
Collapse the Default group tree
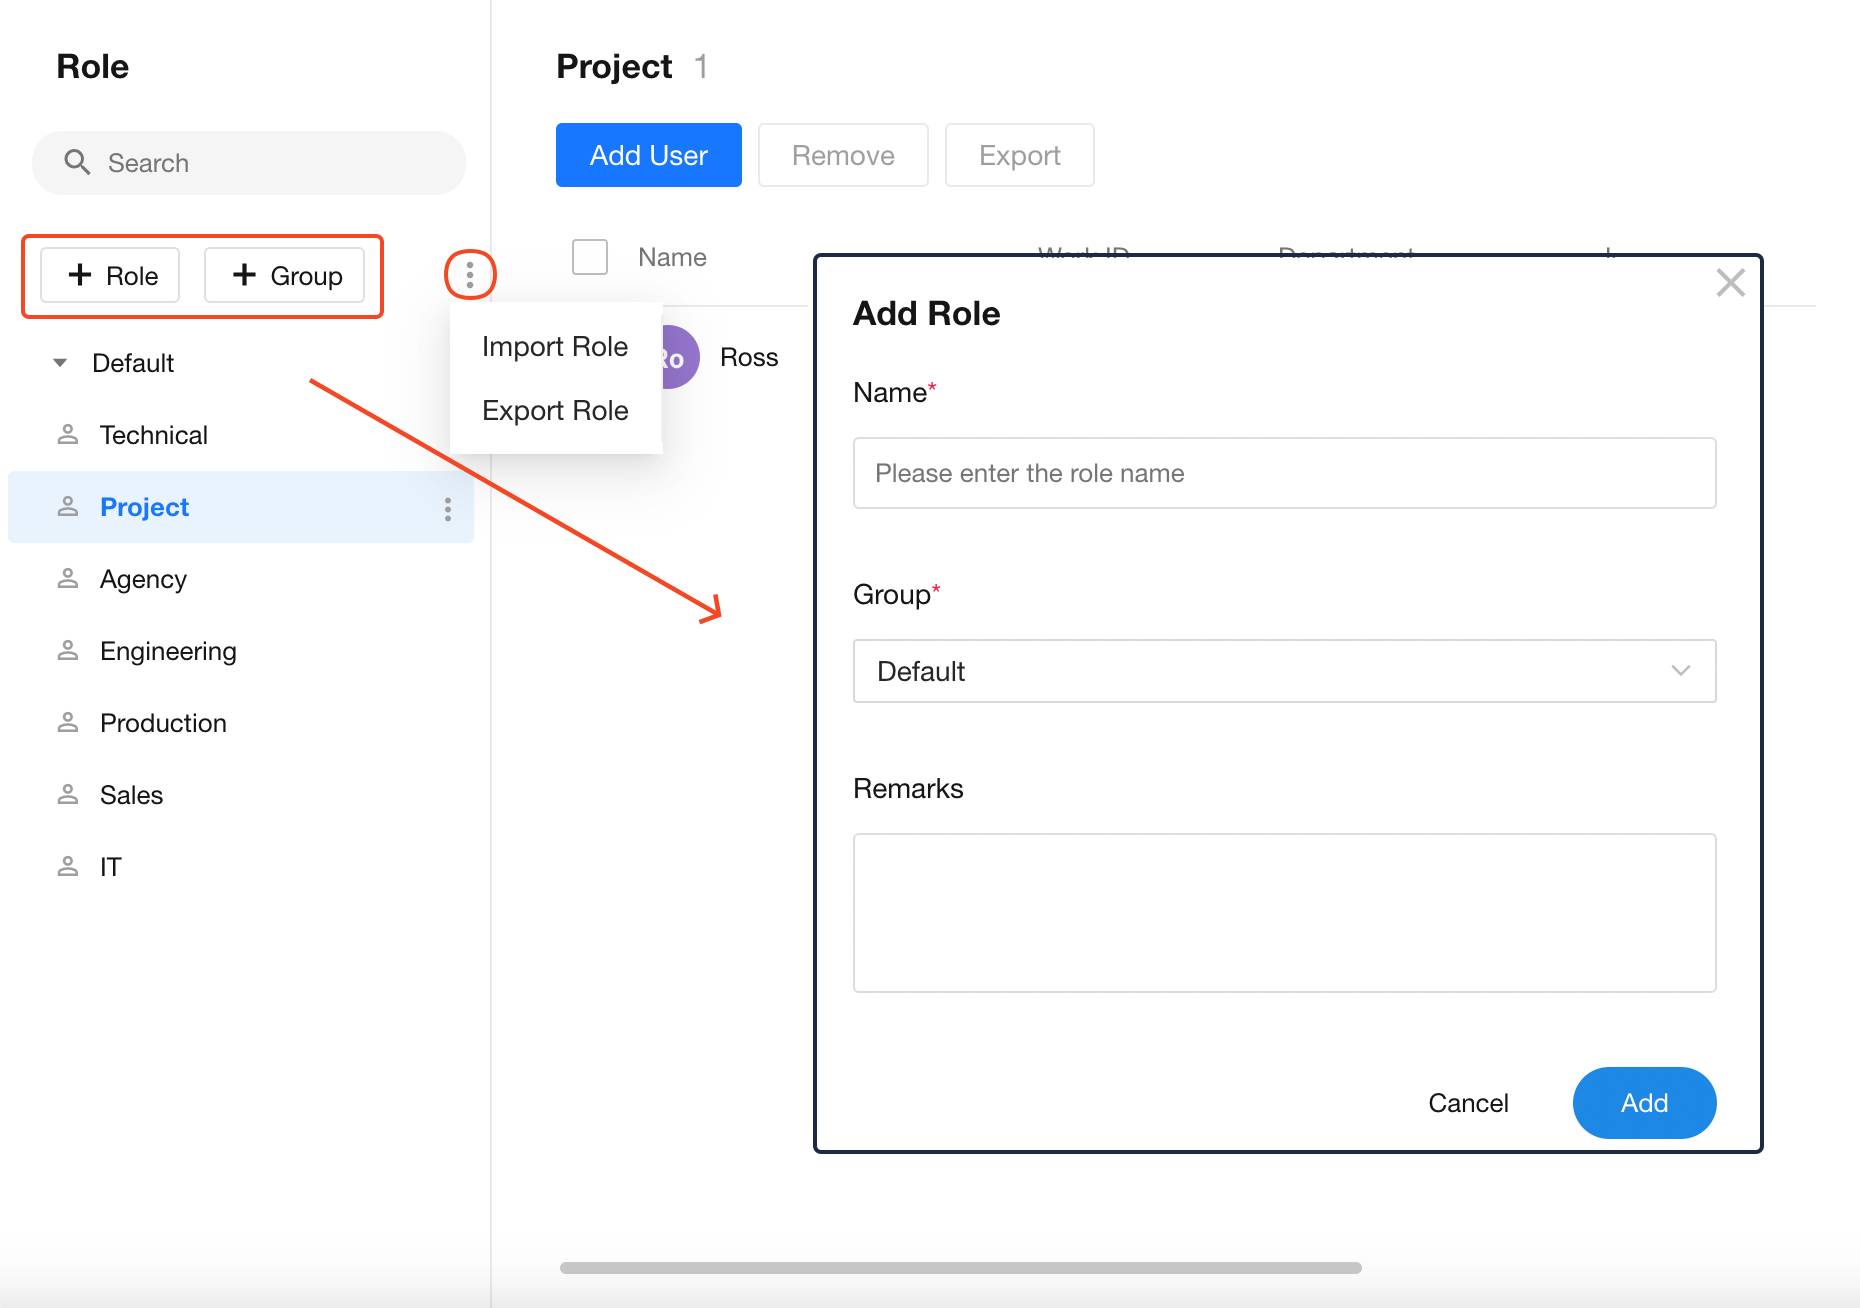(60, 363)
